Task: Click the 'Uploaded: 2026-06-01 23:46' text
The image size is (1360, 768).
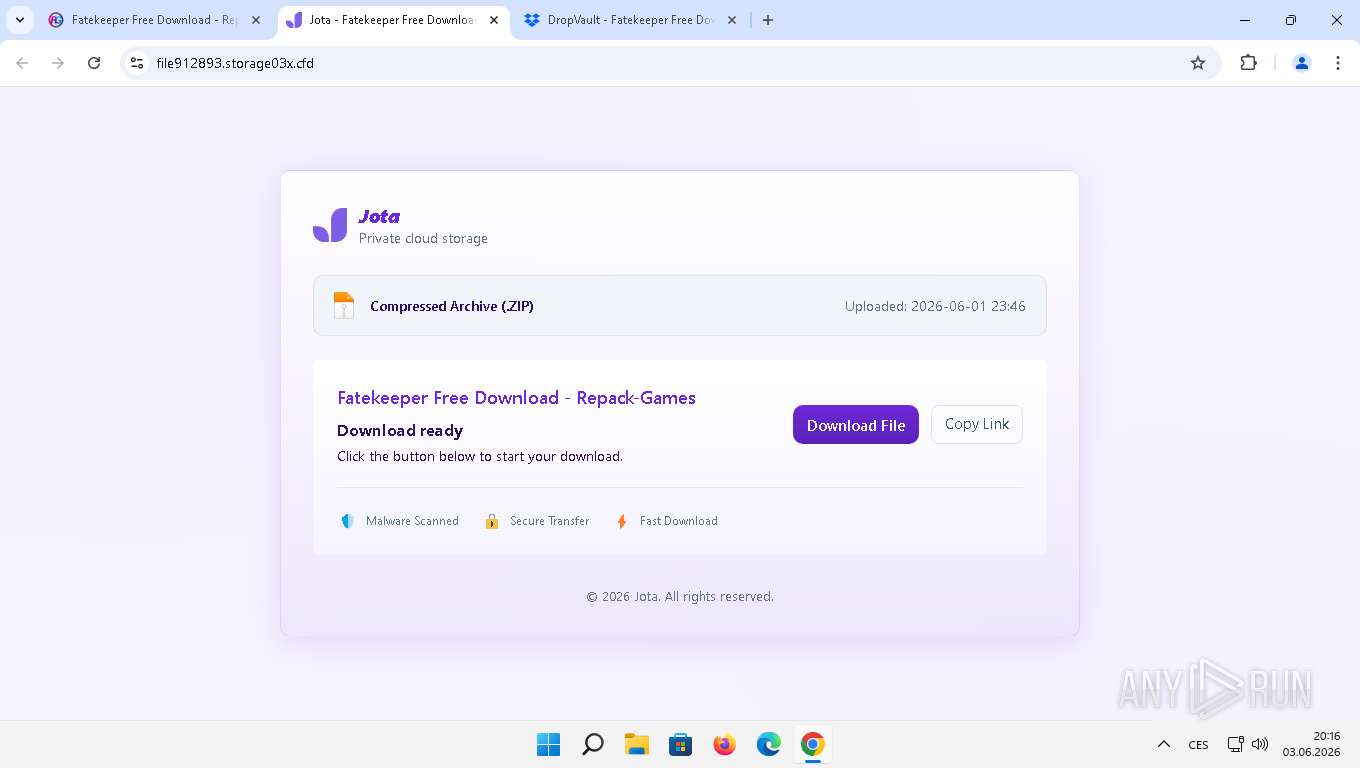Action: pos(935,306)
